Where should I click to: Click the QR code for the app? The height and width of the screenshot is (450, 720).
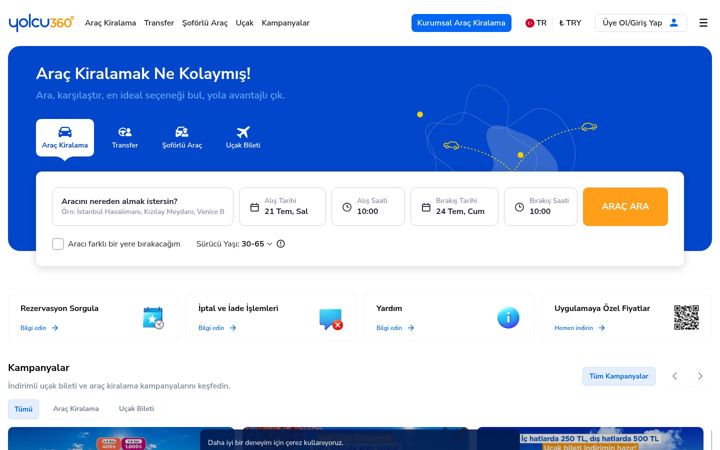click(686, 317)
